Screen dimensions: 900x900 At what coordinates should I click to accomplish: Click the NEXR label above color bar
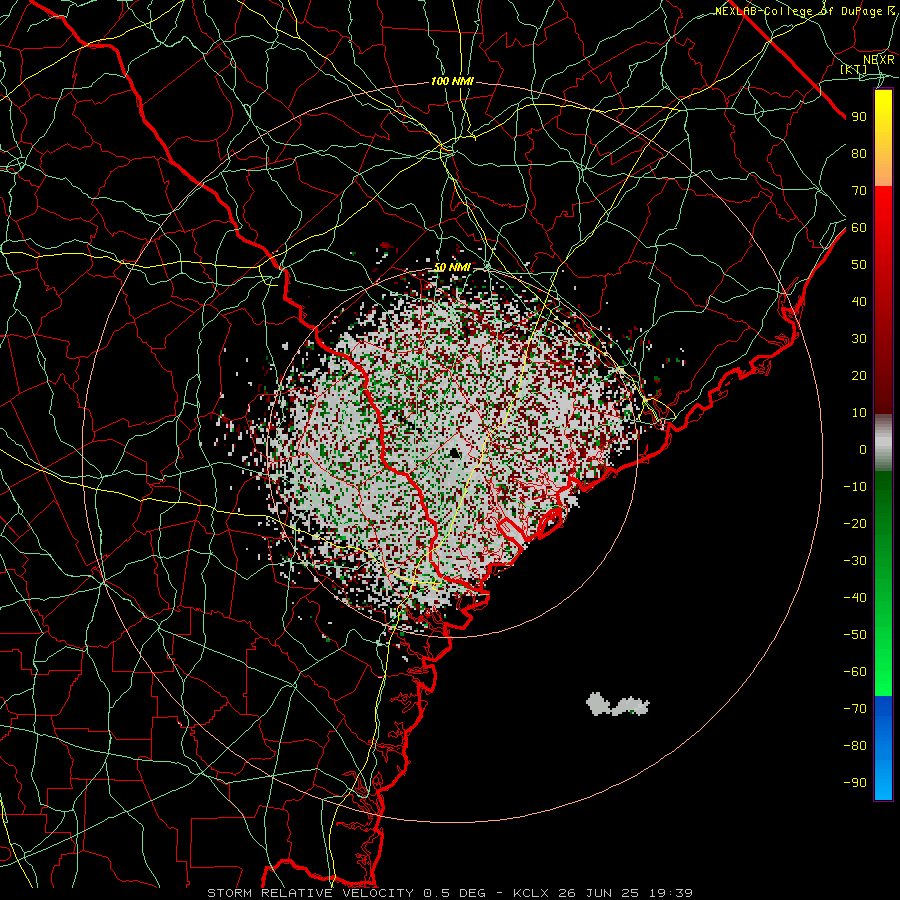[879, 59]
